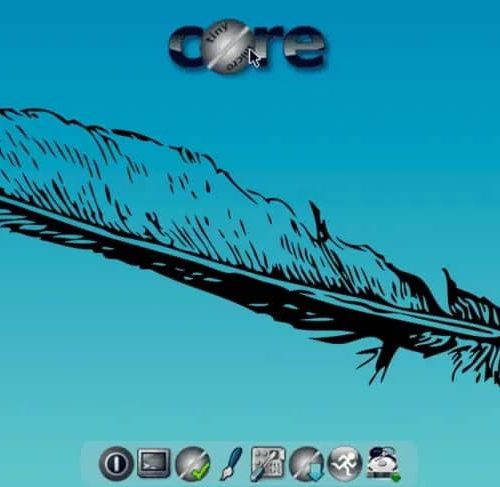Screen dimensions: 500x487
Task: Open the Exit power button in dock
Action: [116, 463]
